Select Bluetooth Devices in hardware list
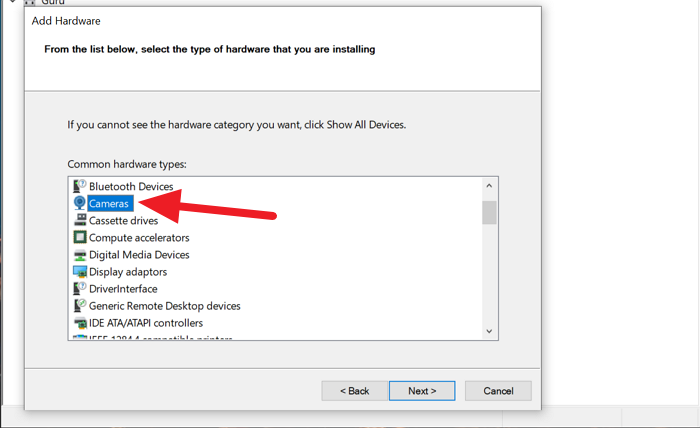This screenshot has height=428, width=700. [x=131, y=186]
